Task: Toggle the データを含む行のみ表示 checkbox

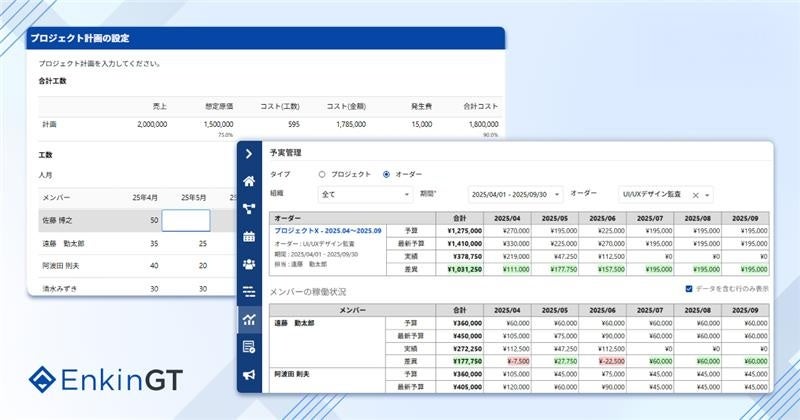Action: tap(689, 289)
